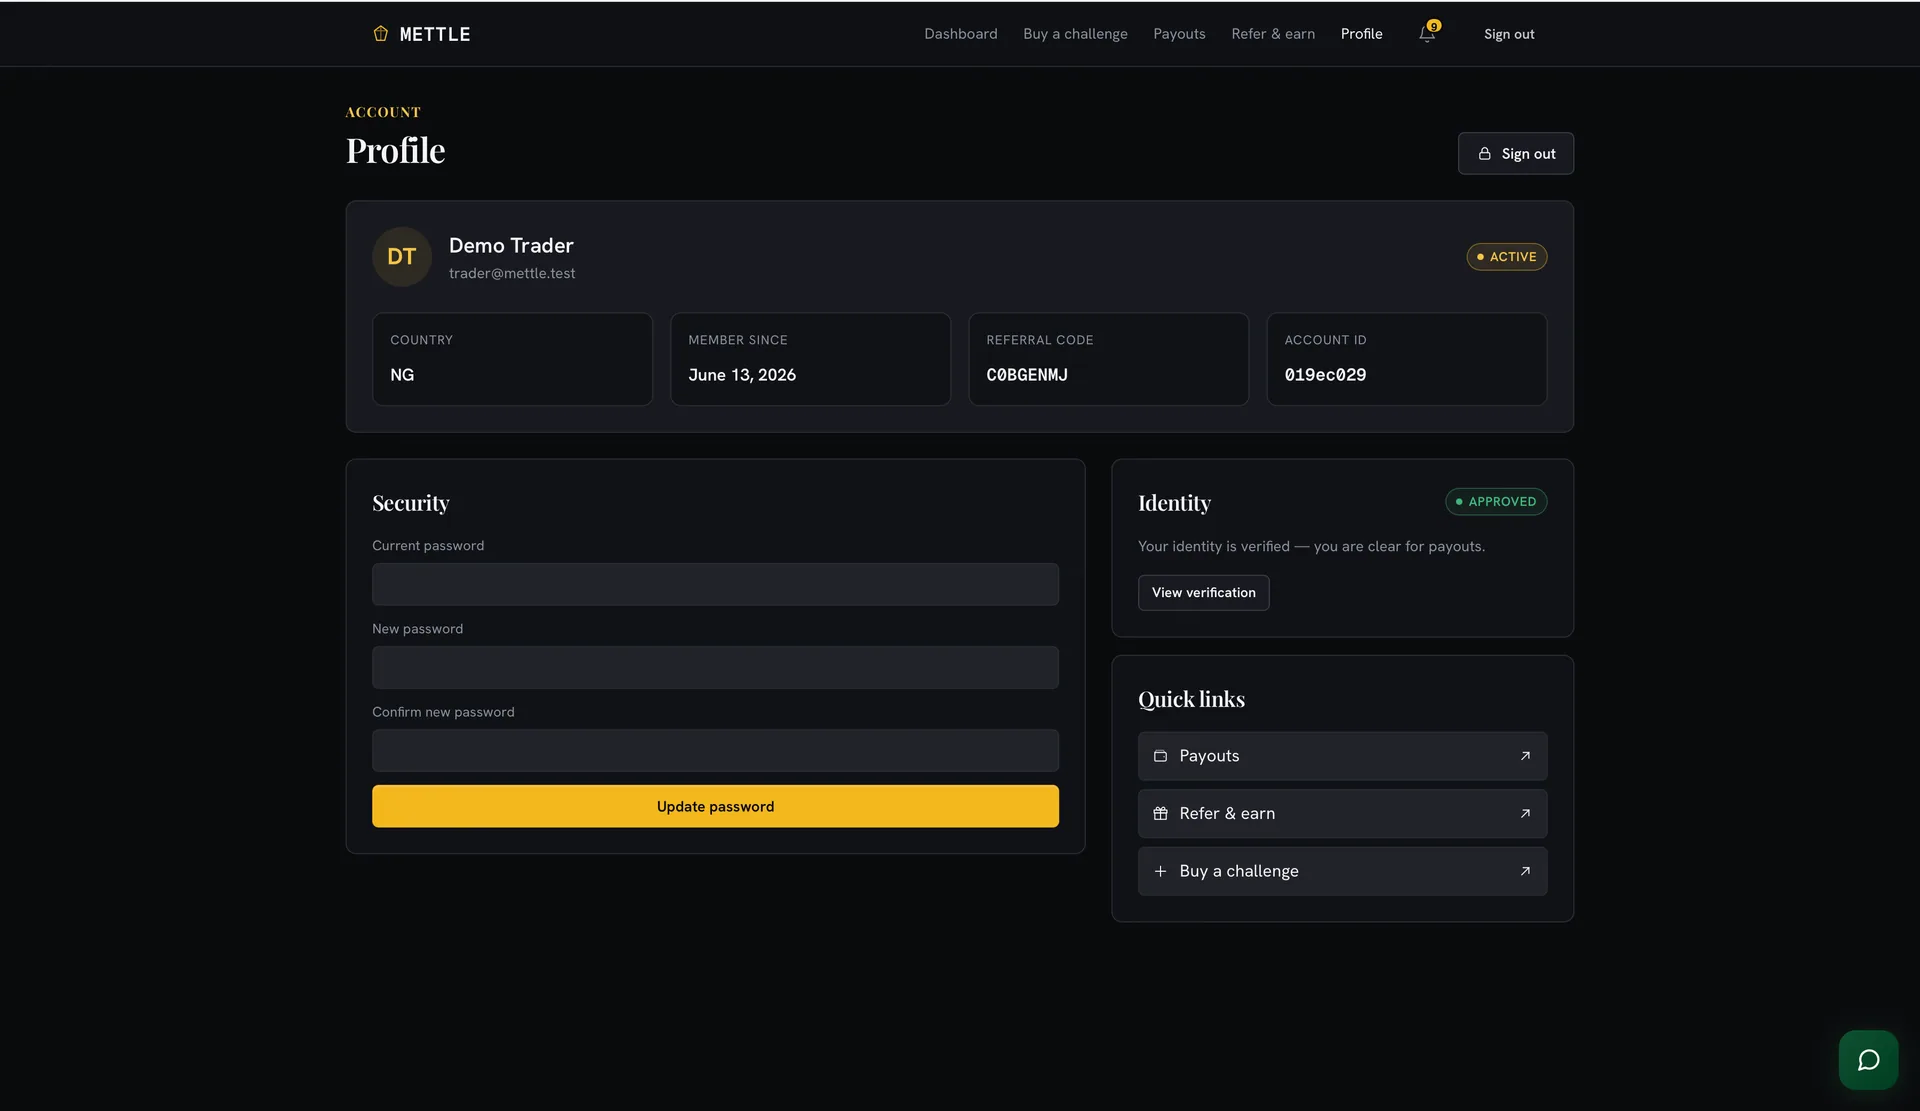Viewport: 1920px width, 1111px height.
Task: Focus the New password field
Action: click(x=715, y=667)
